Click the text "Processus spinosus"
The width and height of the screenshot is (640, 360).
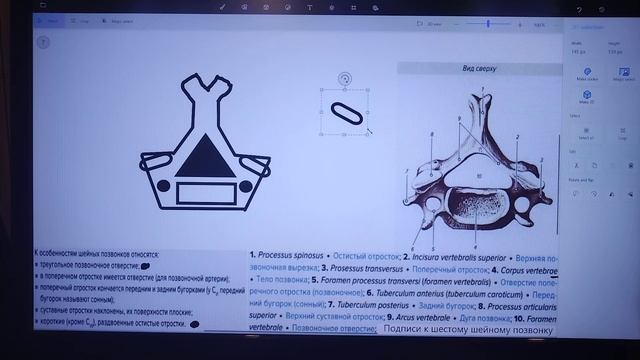(290, 255)
